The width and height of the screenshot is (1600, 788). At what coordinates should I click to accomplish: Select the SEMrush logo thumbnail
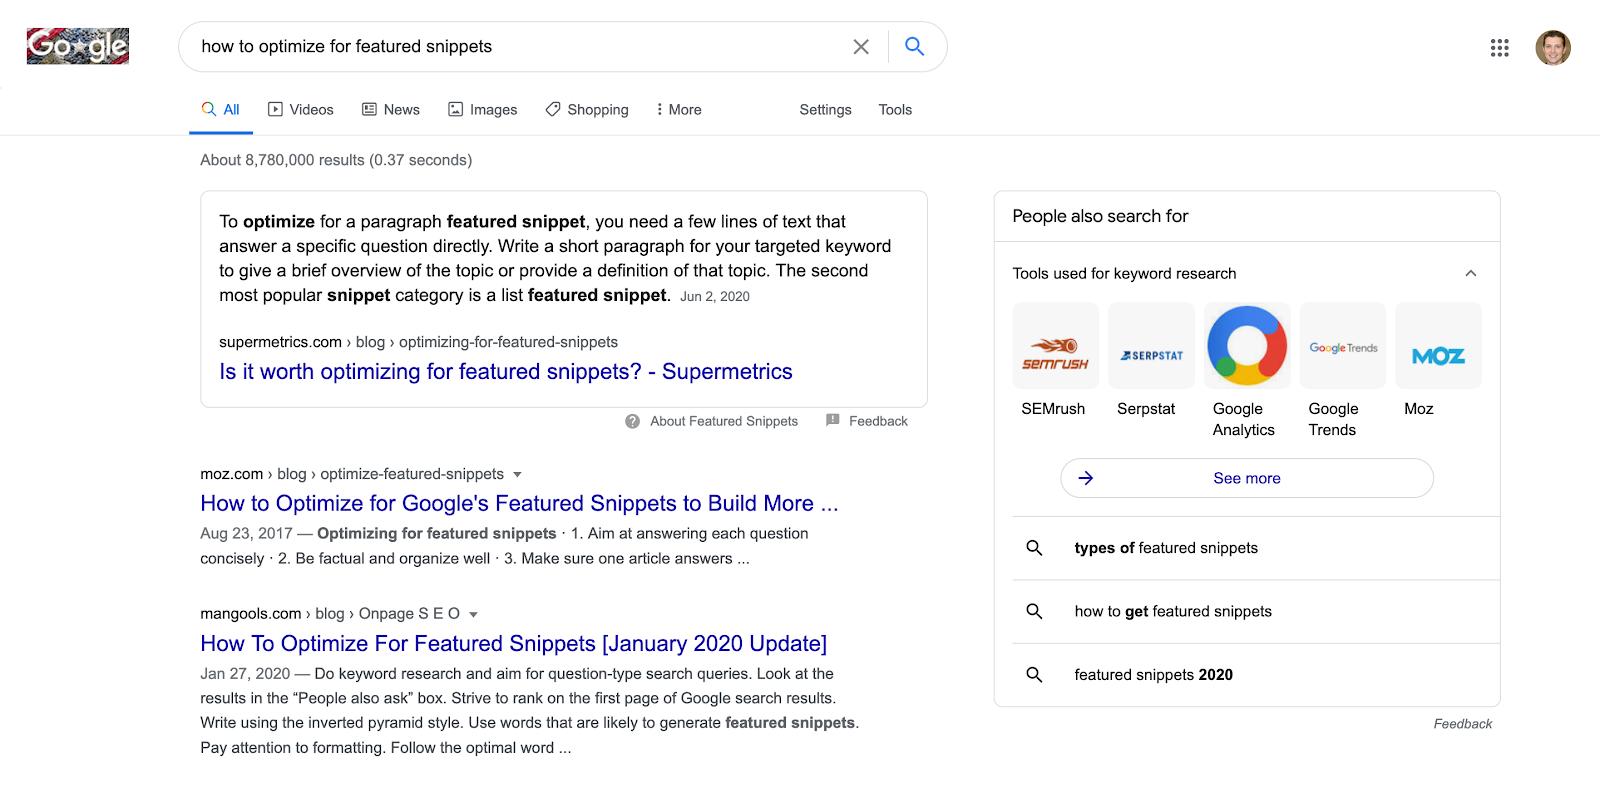pyautogui.click(x=1055, y=346)
